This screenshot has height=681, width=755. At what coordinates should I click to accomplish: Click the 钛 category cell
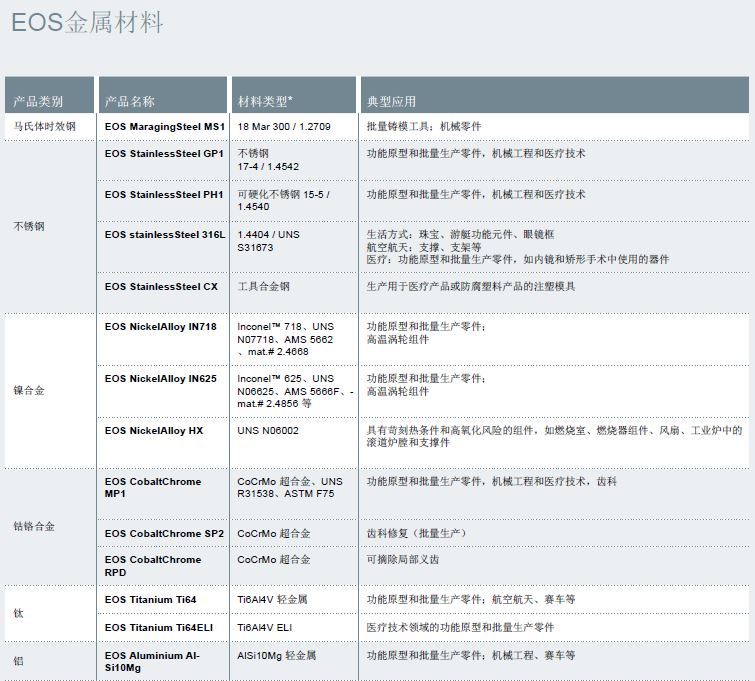18,613
